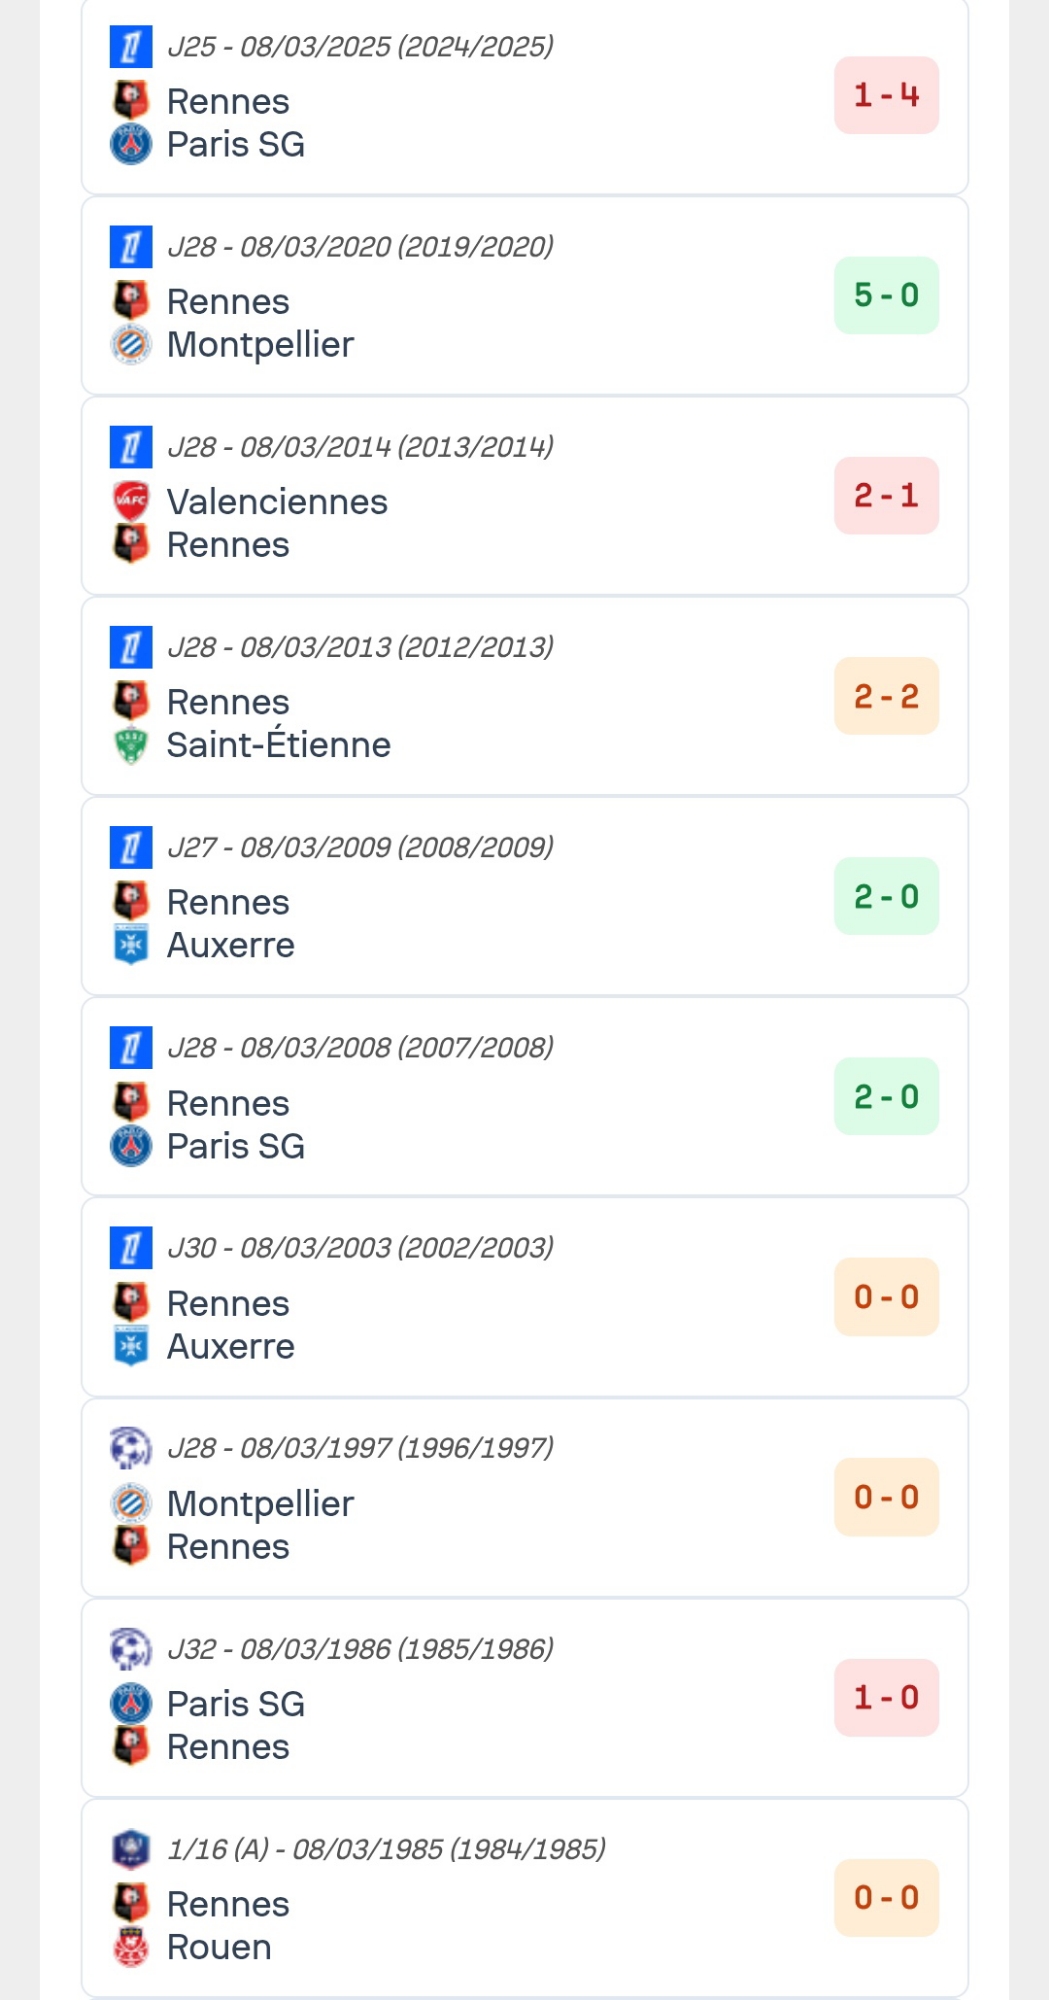1049x2000 pixels.
Task: Click the Valenciennes VAFC crest
Action: point(131,501)
